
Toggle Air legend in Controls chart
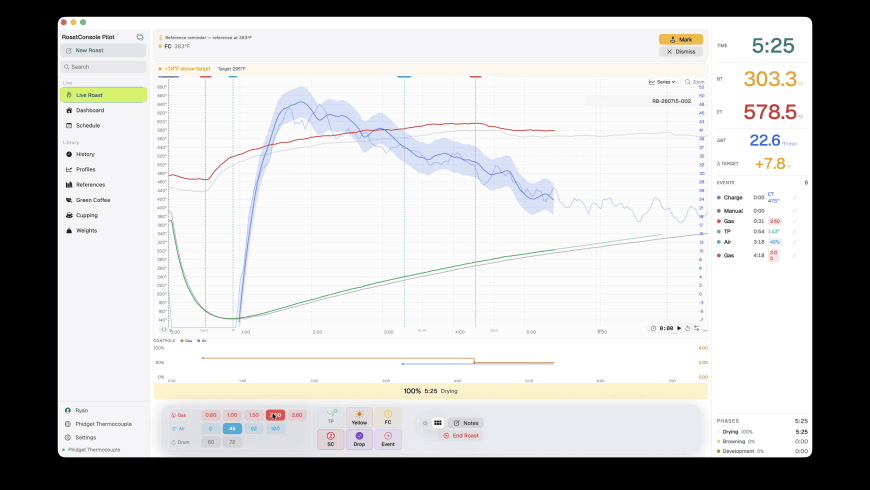201,341
